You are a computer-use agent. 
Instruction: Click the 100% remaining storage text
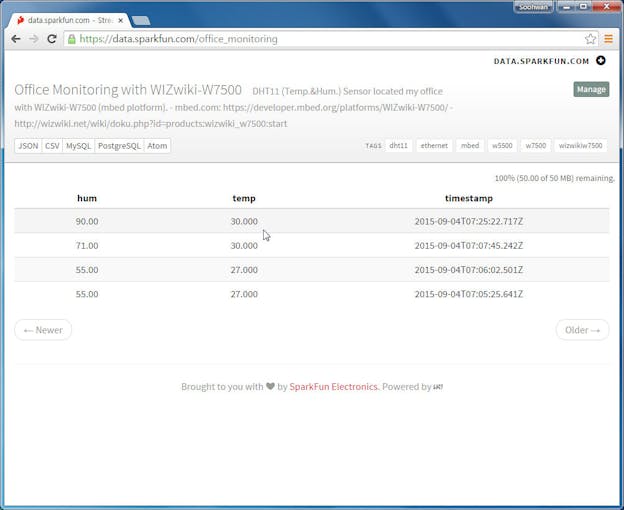(554, 178)
